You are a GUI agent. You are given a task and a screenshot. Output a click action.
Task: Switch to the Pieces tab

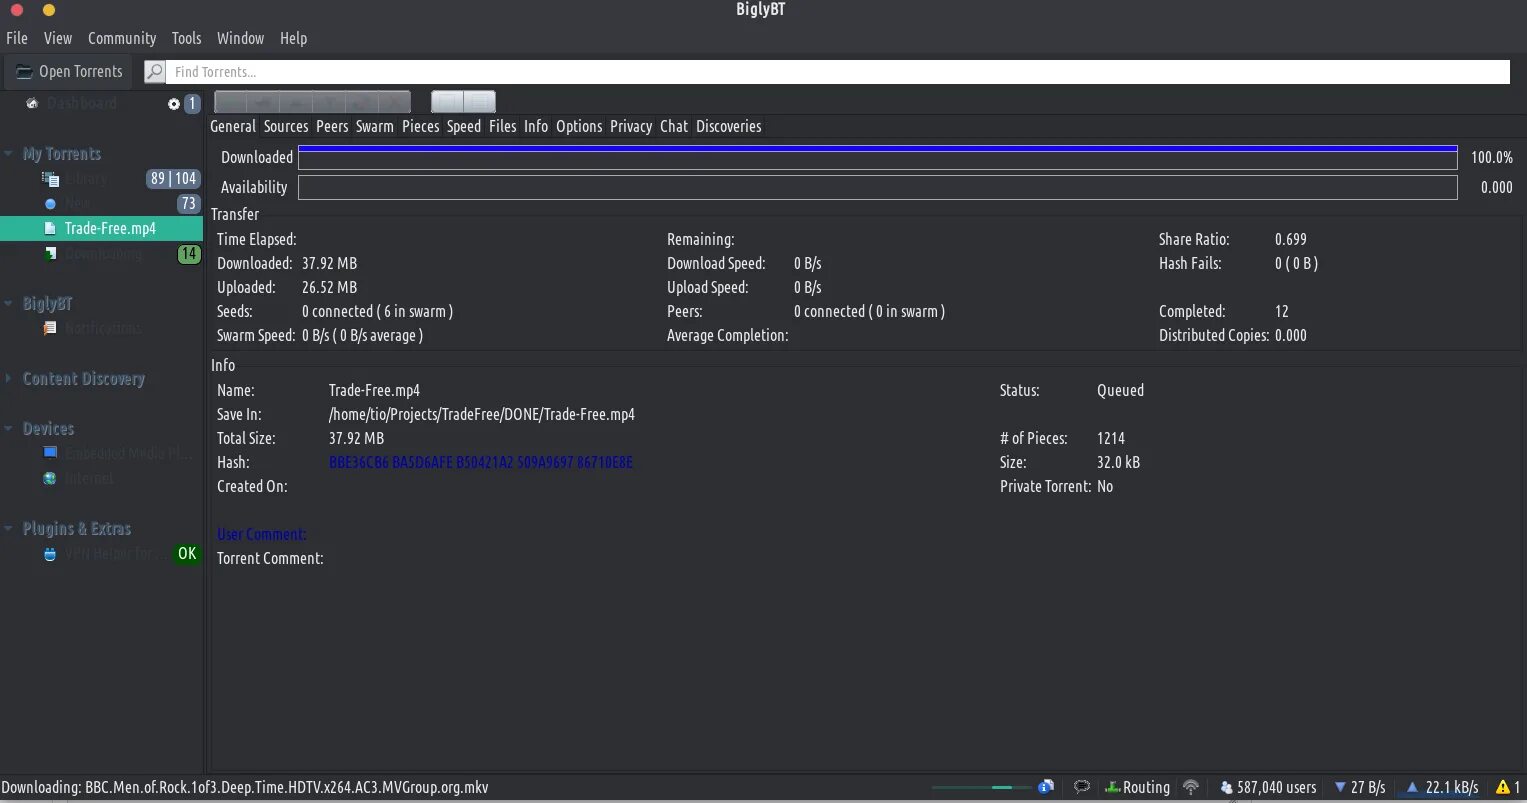(x=421, y=126)
